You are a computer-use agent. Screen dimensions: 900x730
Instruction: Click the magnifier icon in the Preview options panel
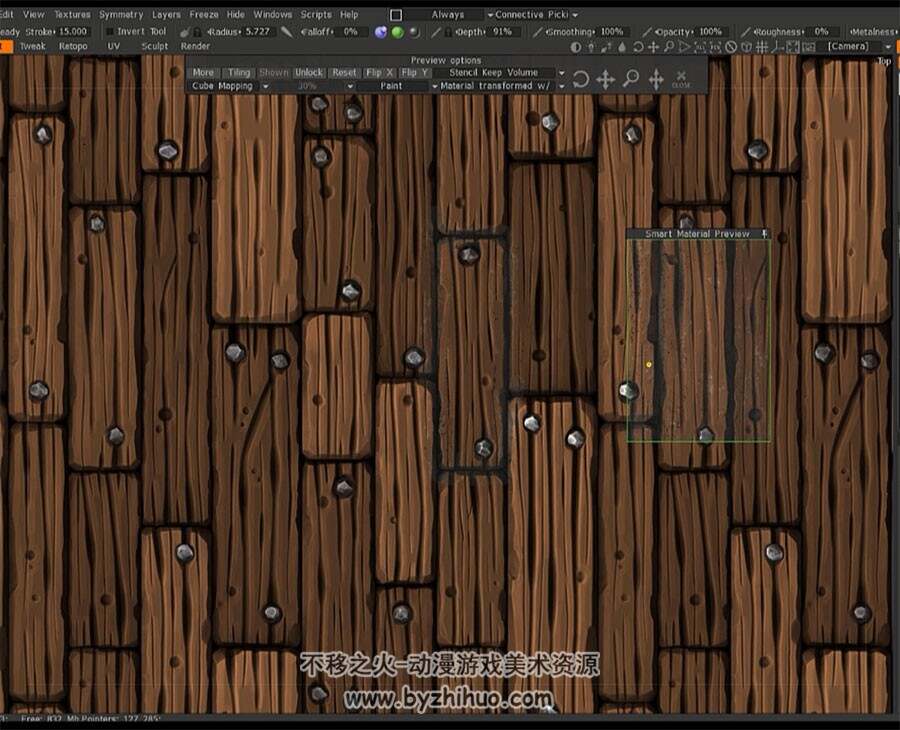631,78
